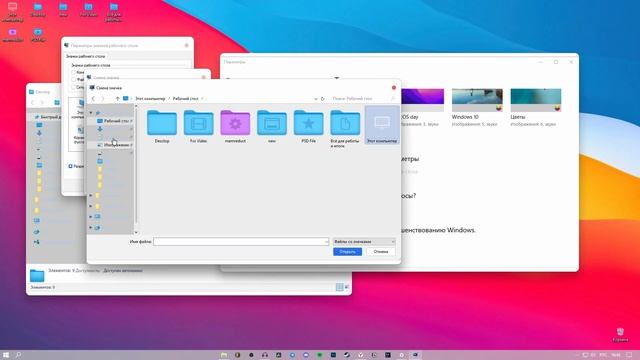Click the sidebar scrollbar down arrow
The image size is (640, 360).
coord(136,233)
